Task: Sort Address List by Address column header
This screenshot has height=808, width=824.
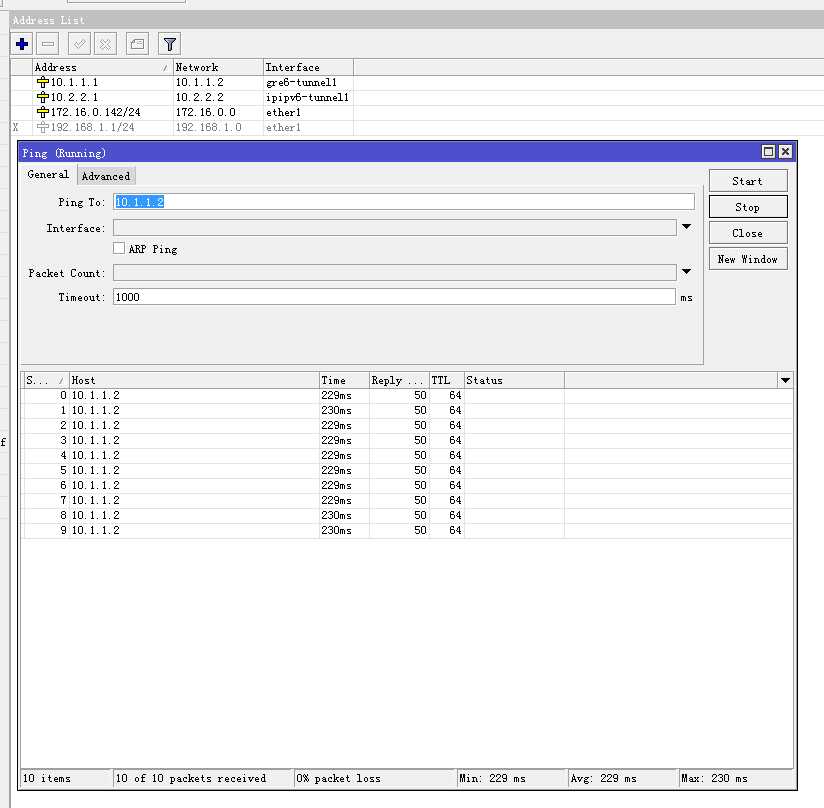Action: 102,67
